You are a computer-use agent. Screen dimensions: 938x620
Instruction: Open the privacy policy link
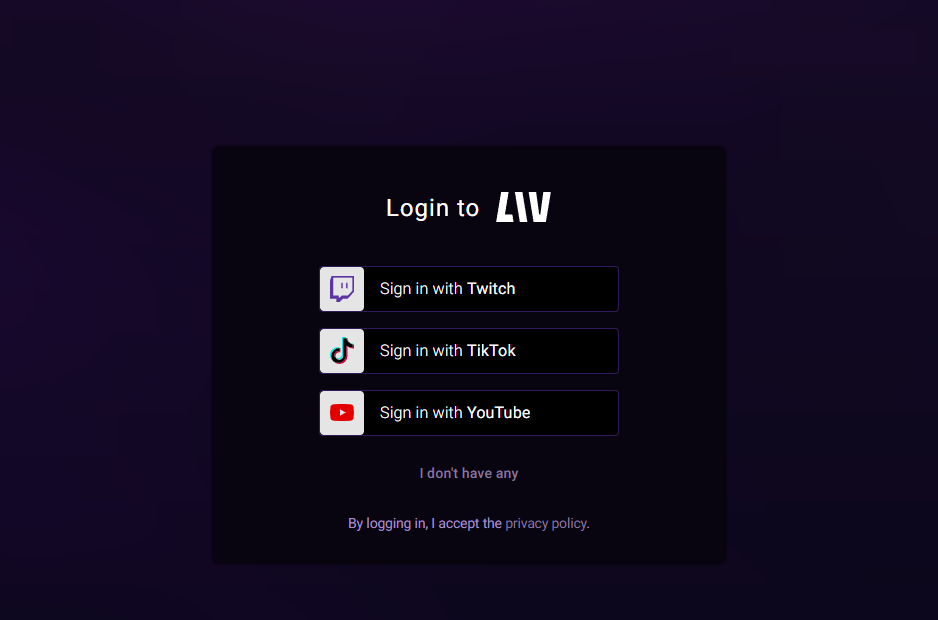point(546,524)
